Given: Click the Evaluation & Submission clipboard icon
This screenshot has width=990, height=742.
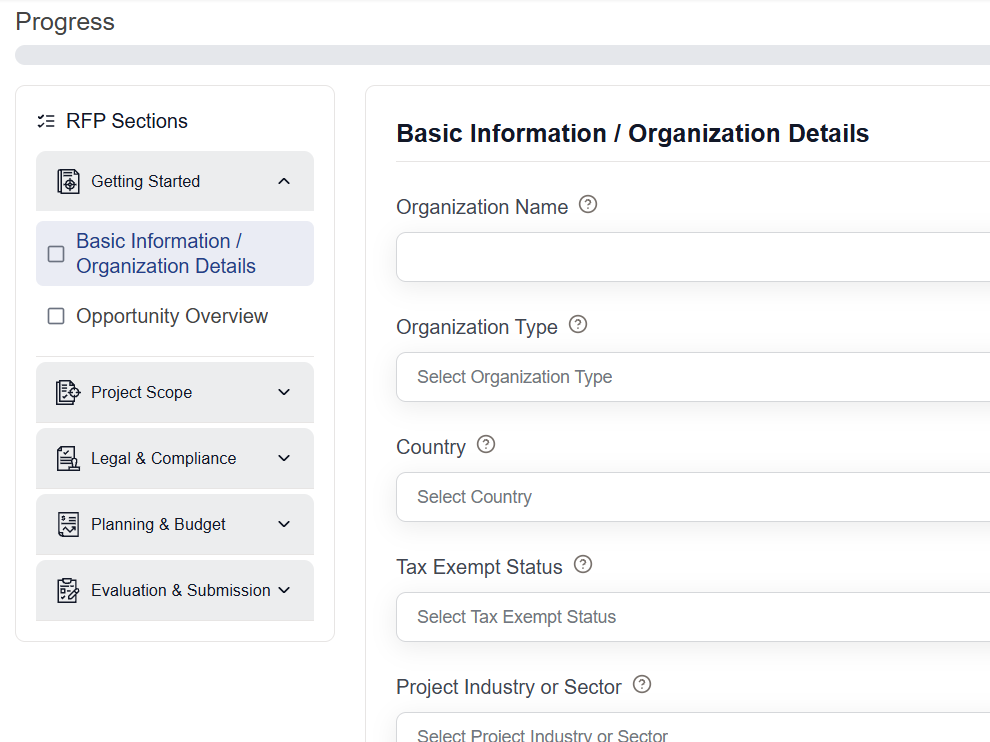Looking at the screenshot, I should pos(68,590).
